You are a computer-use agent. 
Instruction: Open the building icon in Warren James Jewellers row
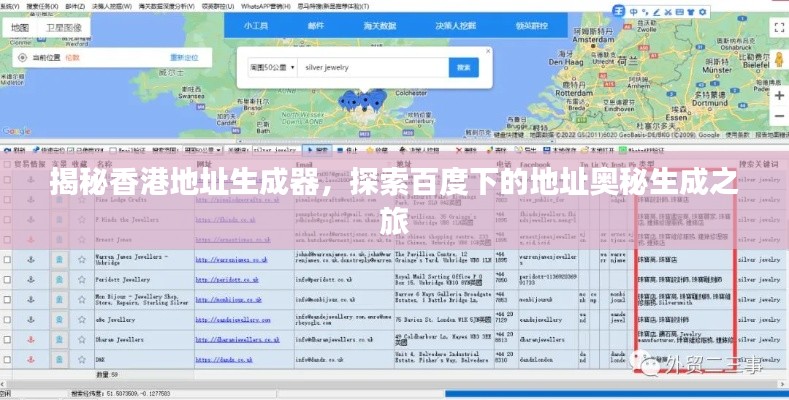point(59,260)
